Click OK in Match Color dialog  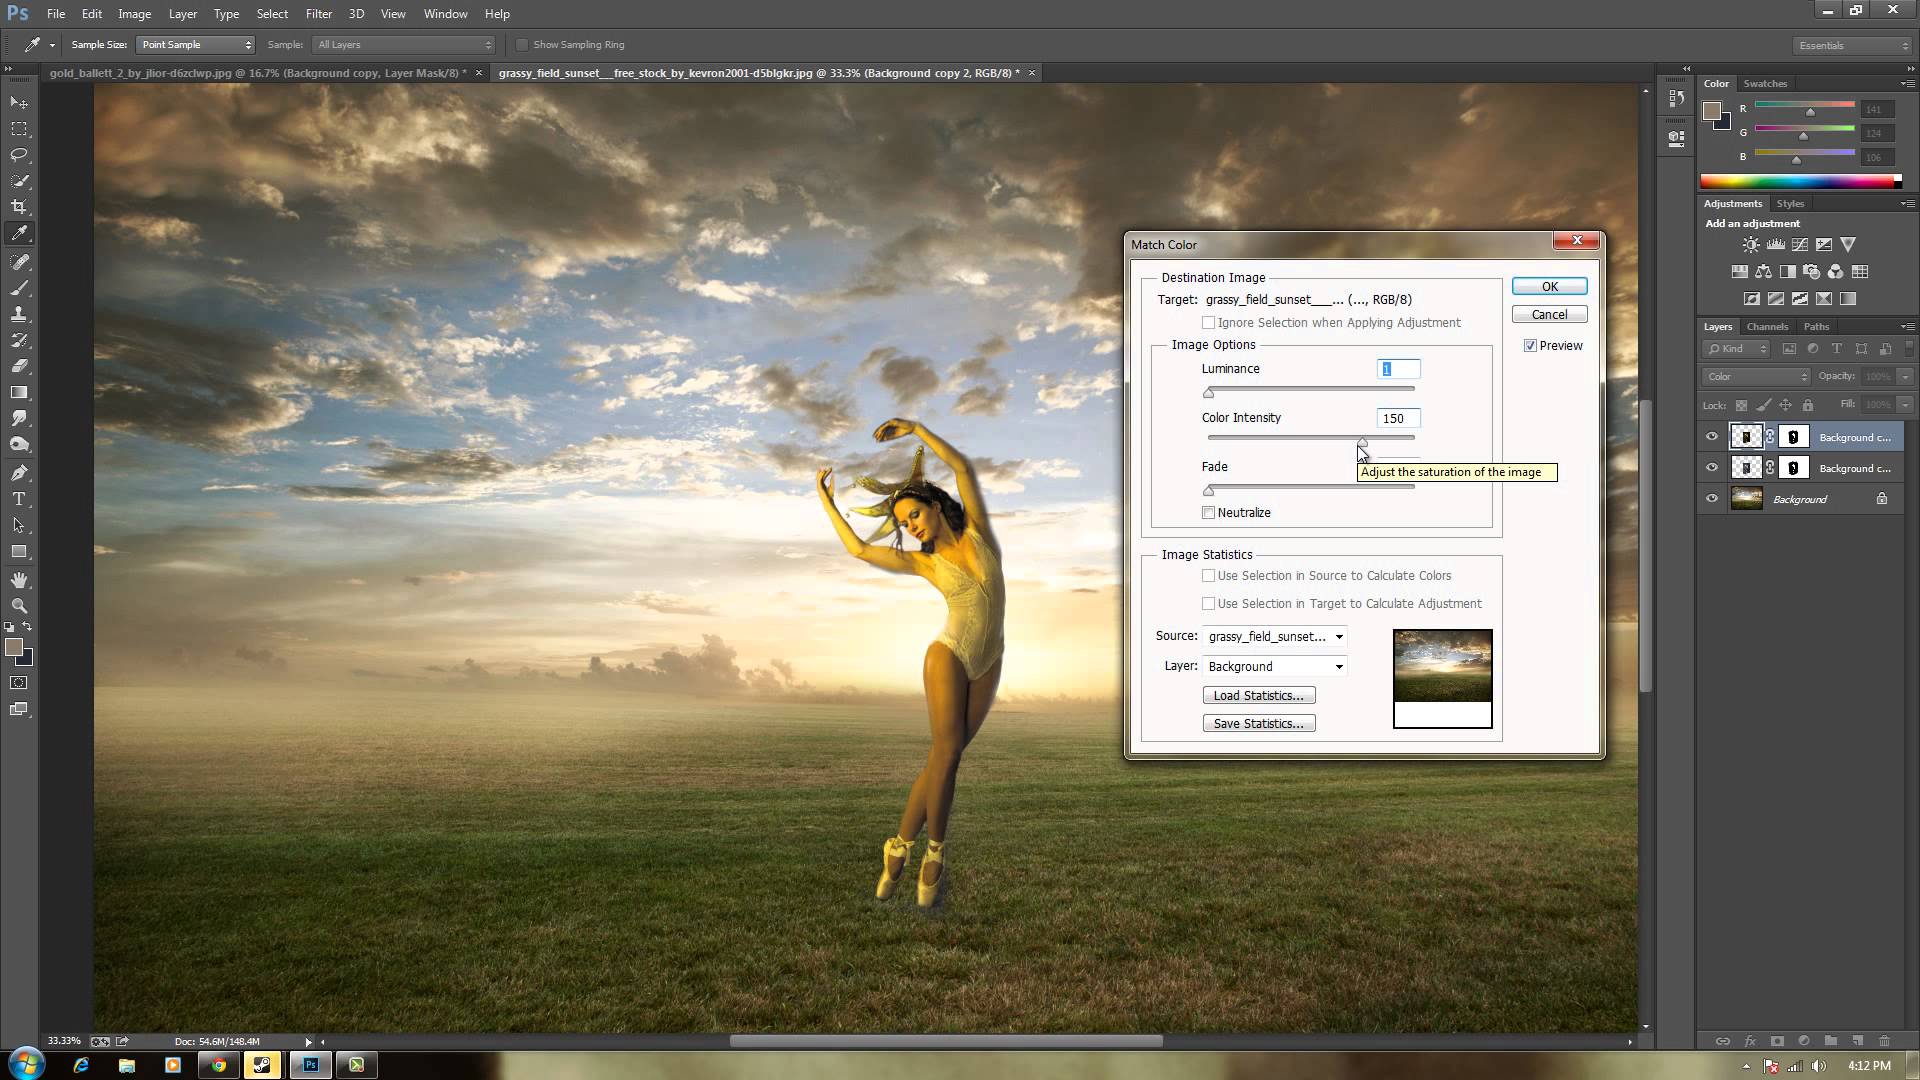[x=1549, y=287]
